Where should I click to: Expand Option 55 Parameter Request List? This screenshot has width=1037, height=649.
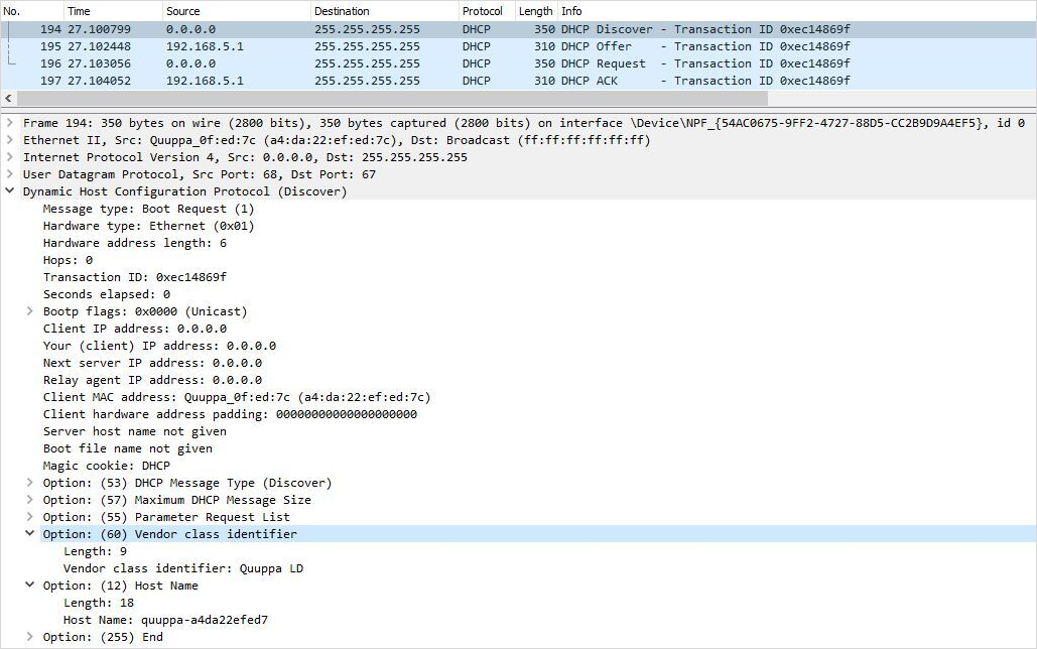[30, 517]
